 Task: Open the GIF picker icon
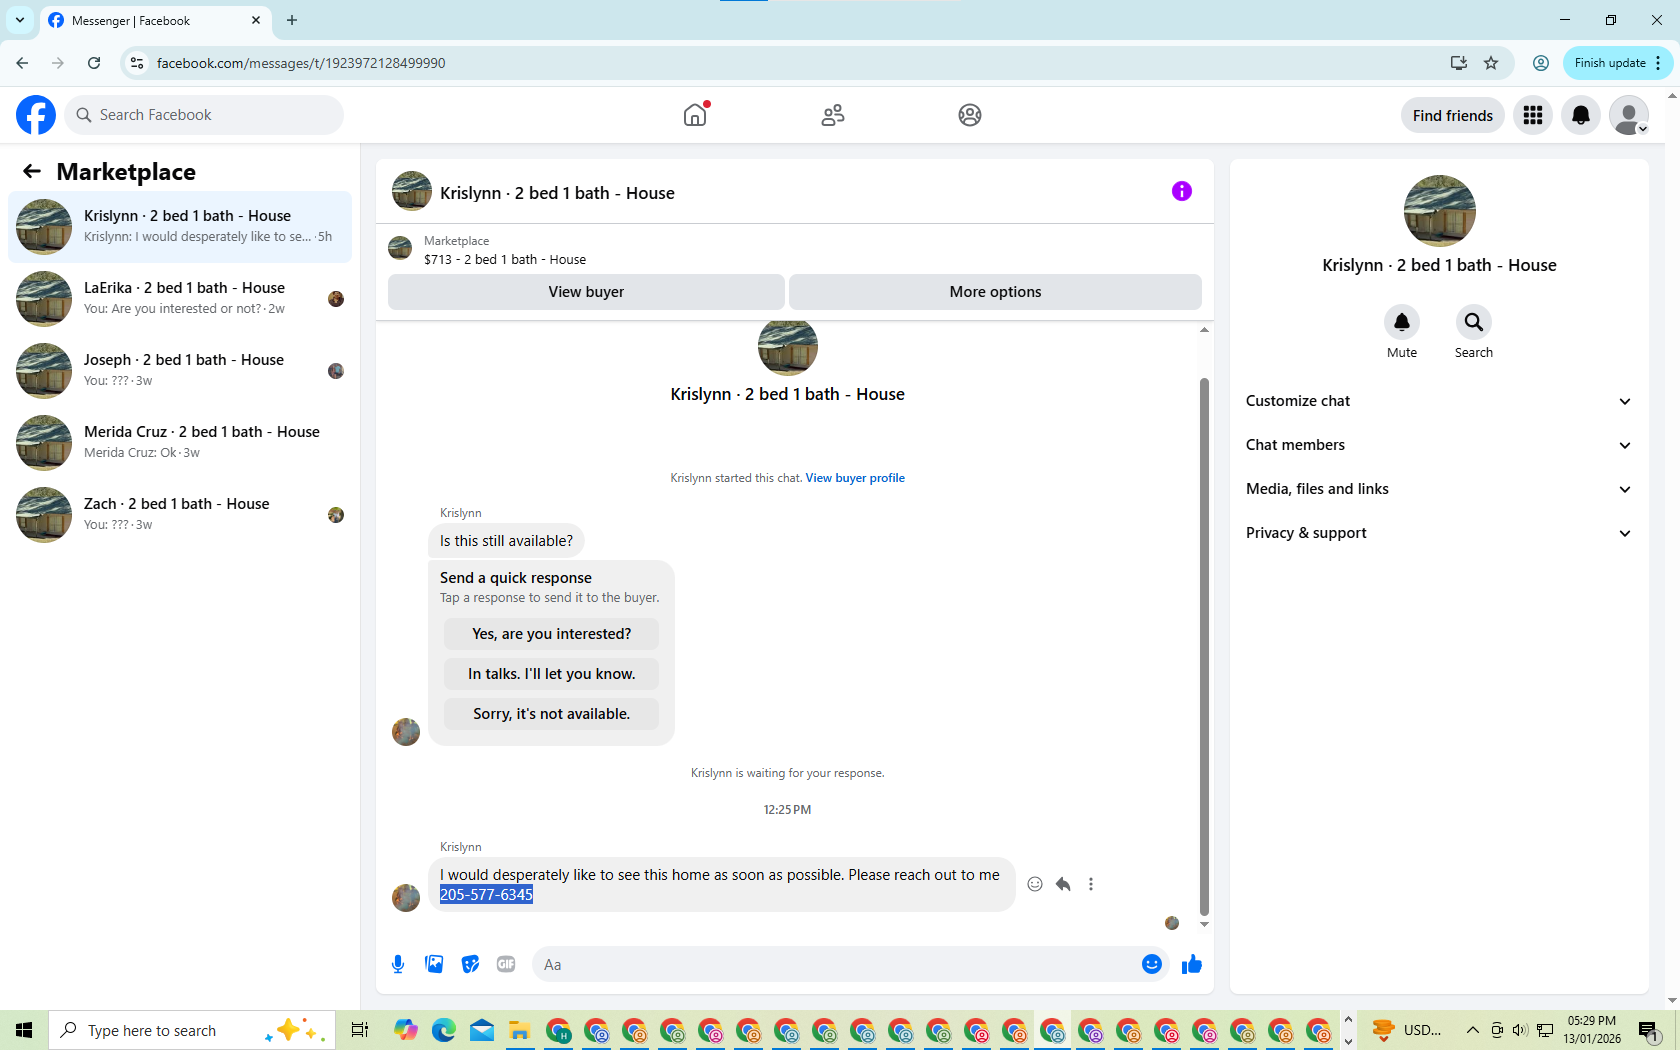(x=506, y=964)
